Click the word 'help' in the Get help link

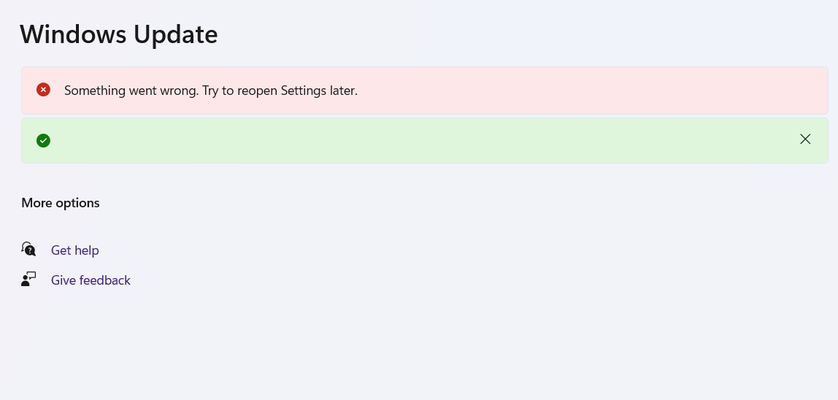pos(87,250)
